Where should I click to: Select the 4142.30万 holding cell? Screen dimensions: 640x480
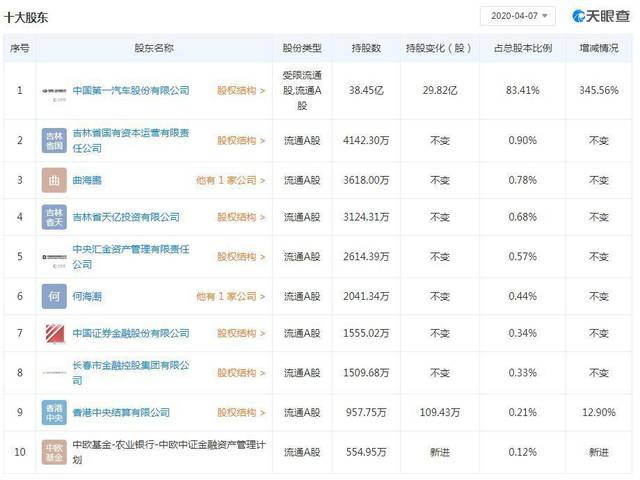366,141
